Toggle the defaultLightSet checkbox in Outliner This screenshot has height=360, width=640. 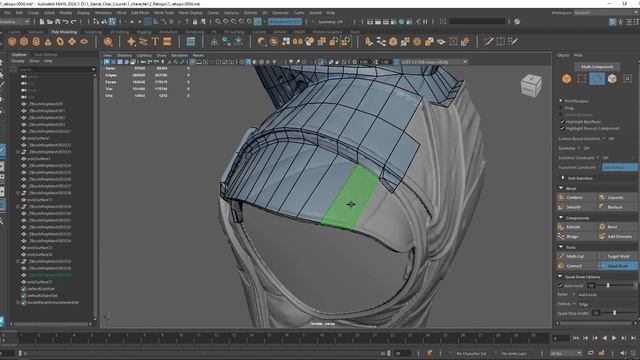point(24,289)
